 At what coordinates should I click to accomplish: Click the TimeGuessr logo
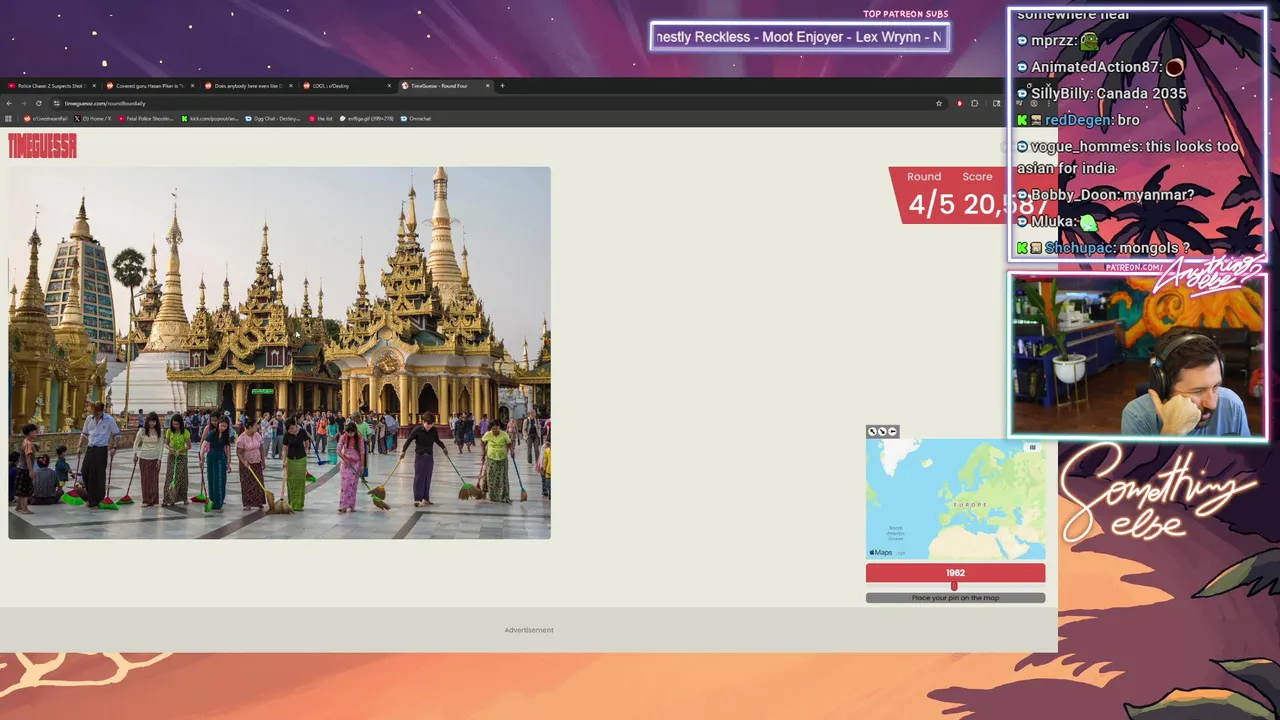[x=42, y=146]
